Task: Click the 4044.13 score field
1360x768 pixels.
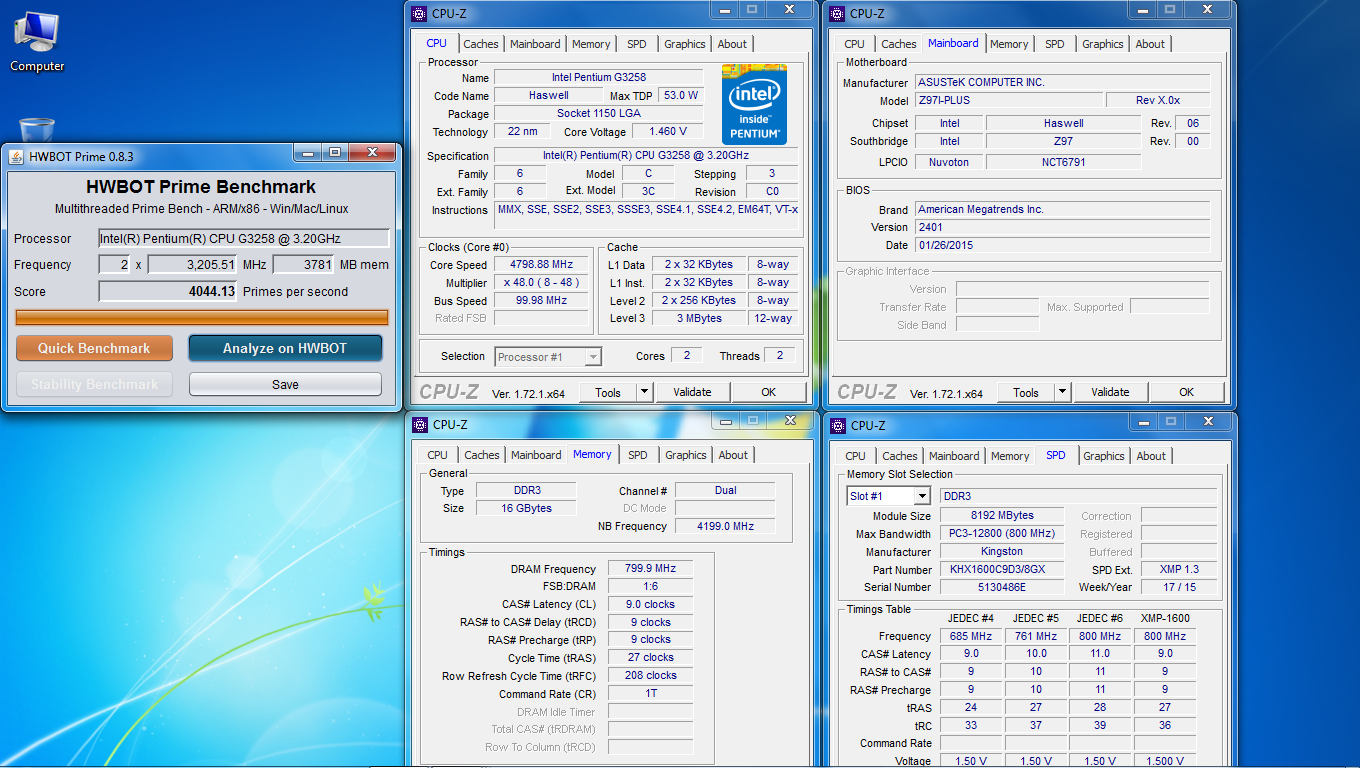Action: coord(168,292)
